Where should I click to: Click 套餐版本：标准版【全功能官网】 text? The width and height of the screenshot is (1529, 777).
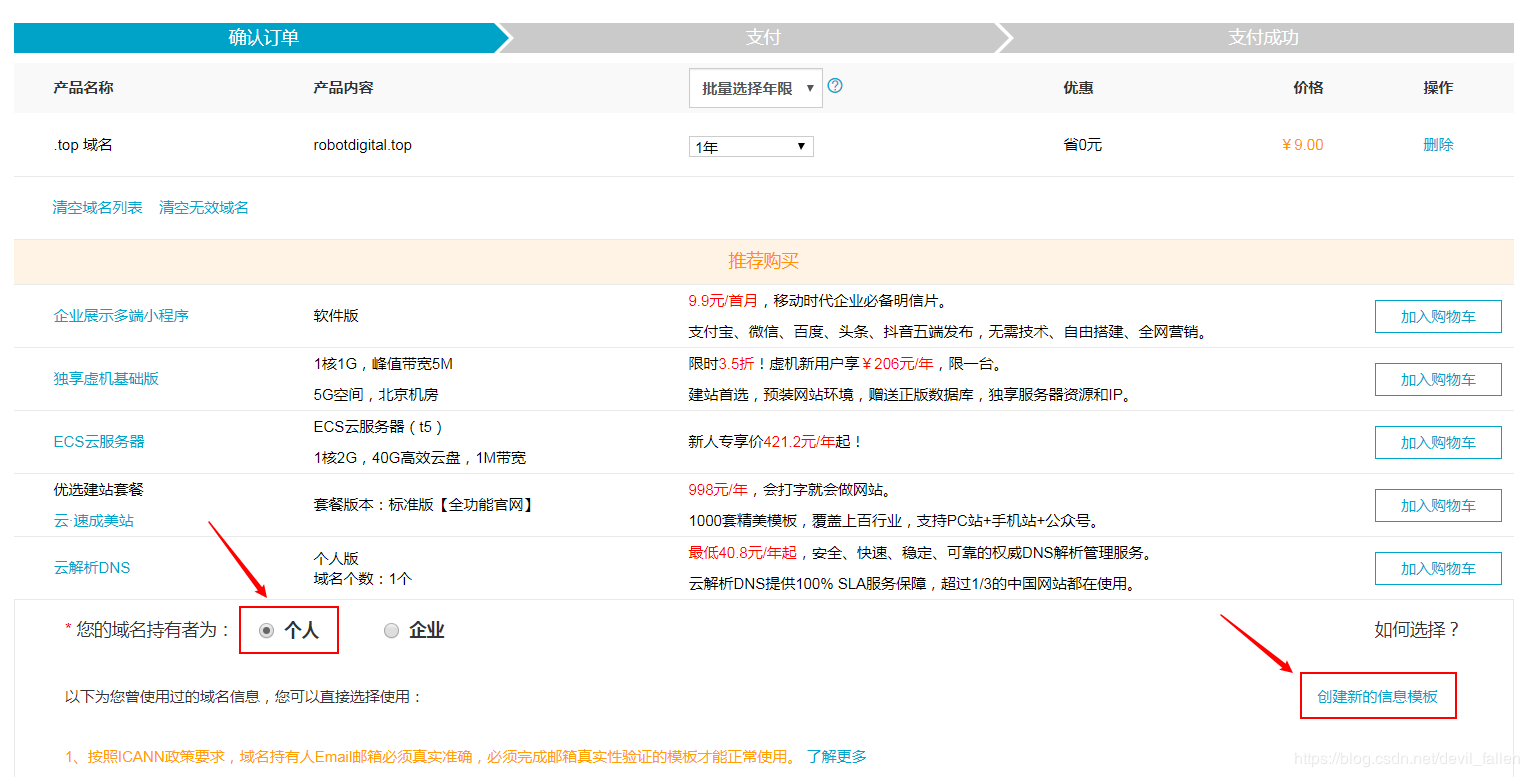coord(425,505)
